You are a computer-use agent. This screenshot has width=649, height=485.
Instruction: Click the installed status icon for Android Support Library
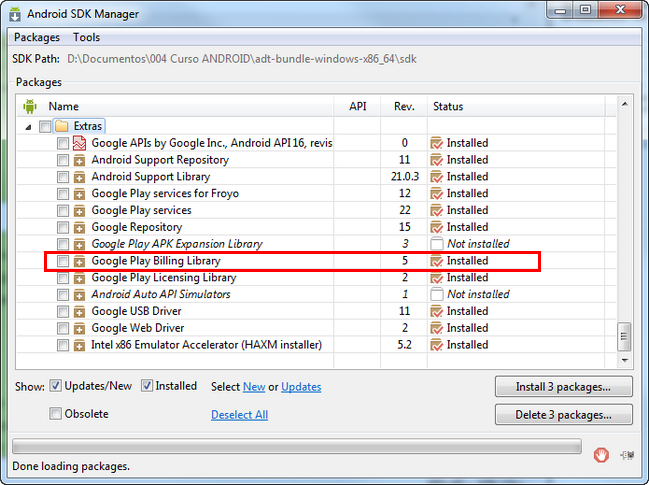point(437,177)
